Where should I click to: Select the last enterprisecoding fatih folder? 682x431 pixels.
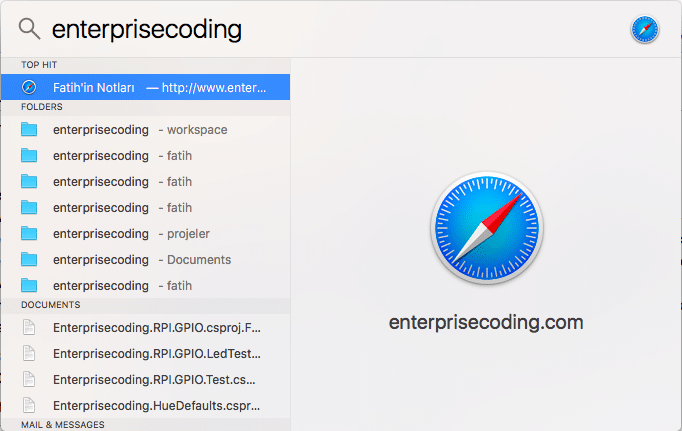146,286
